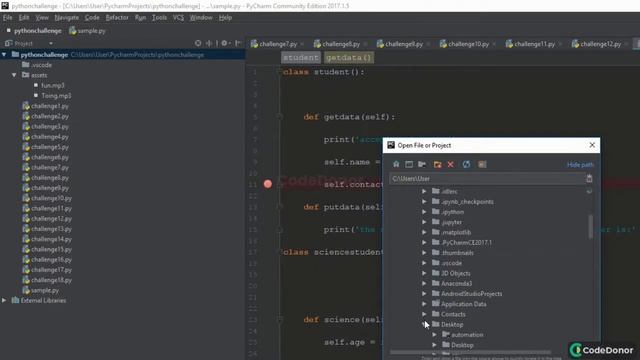The image size is (640, 360).
Task: Switch to challenge7.py editor tab
Action: 278,44
